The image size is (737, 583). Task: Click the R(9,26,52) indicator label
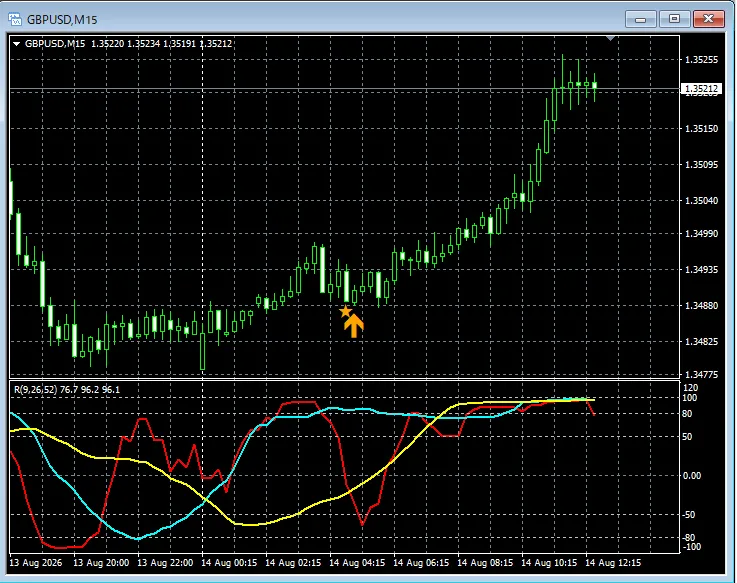(x=35, y=390)
